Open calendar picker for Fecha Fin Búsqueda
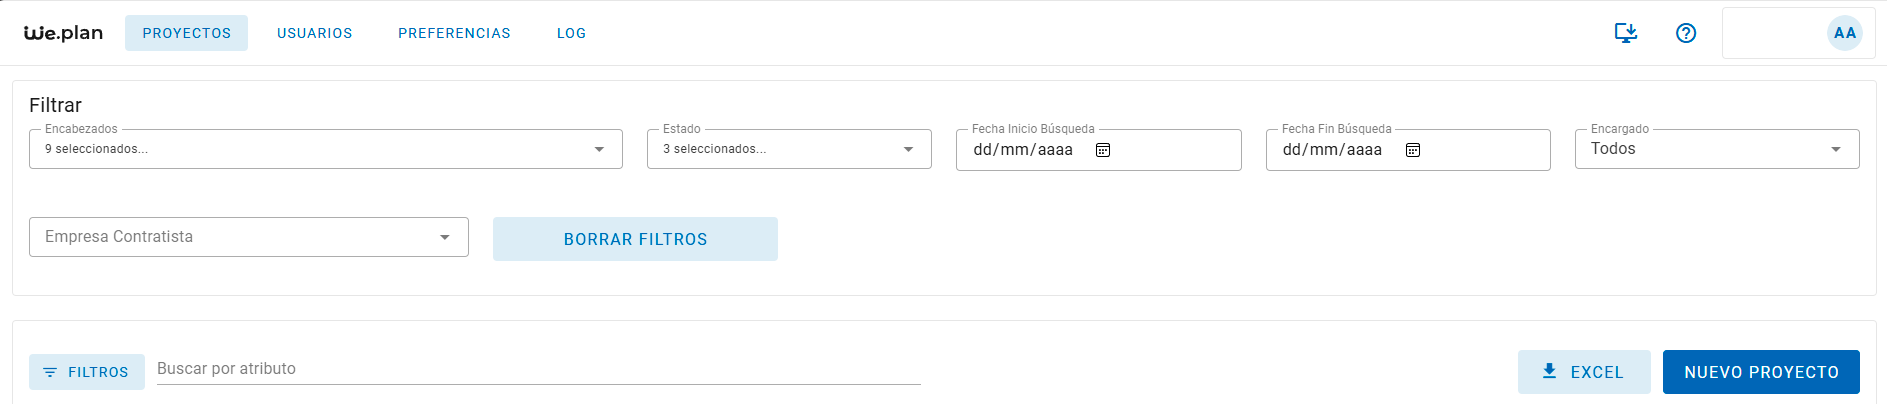 click(1413, 150)
